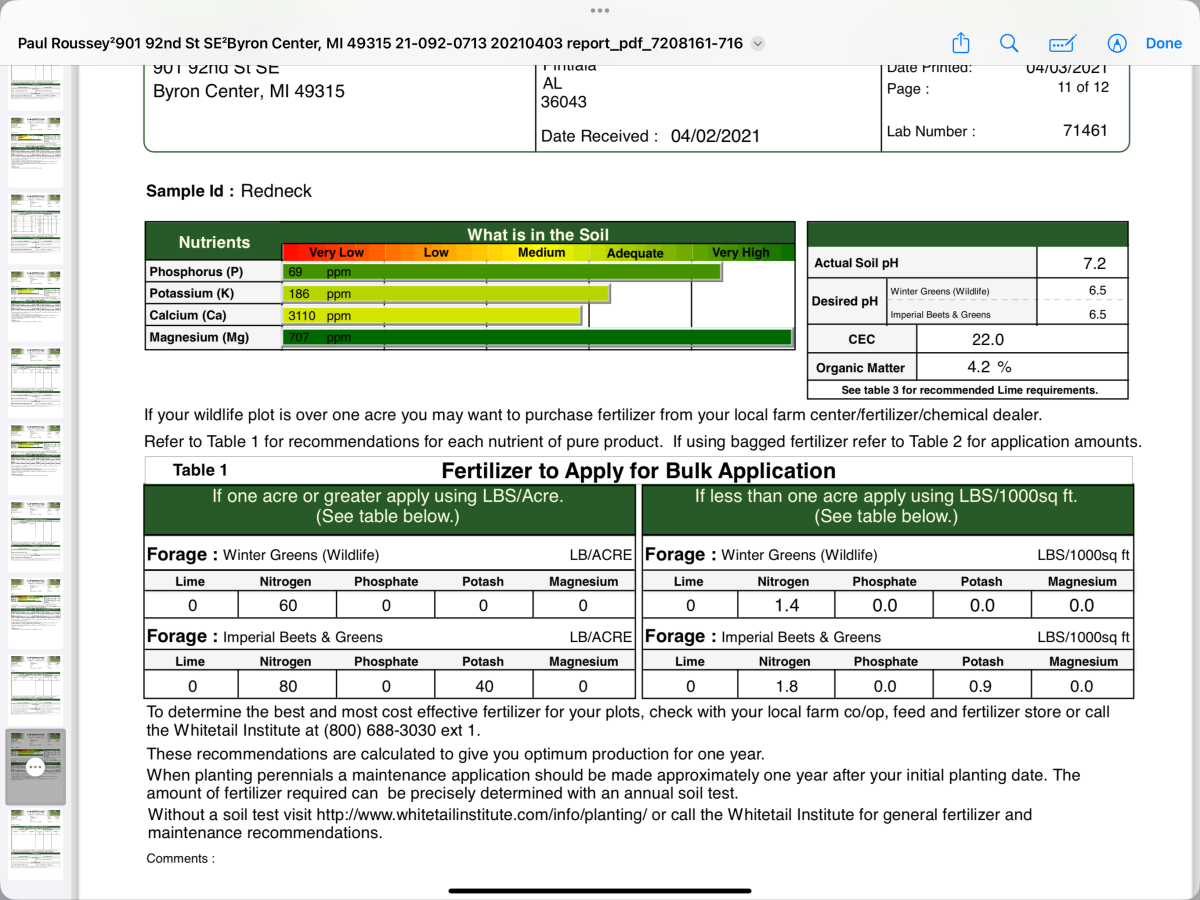Jump to the last page thumbnail
This screenshot has width=1200, height=900.
36,844
